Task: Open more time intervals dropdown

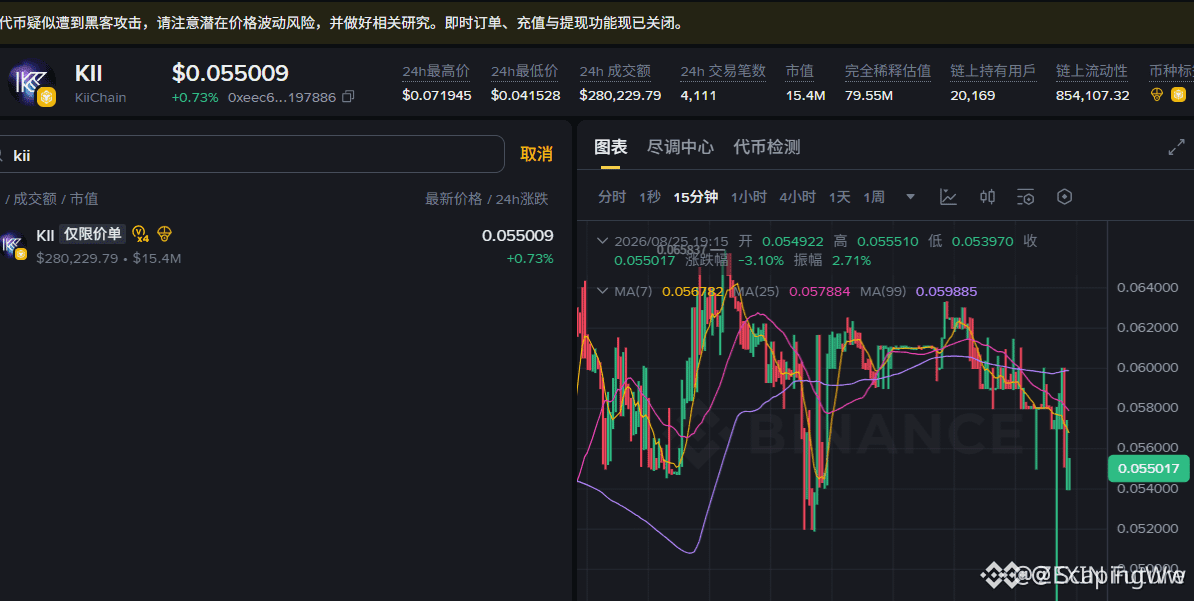Action: [x=910, y=197]
